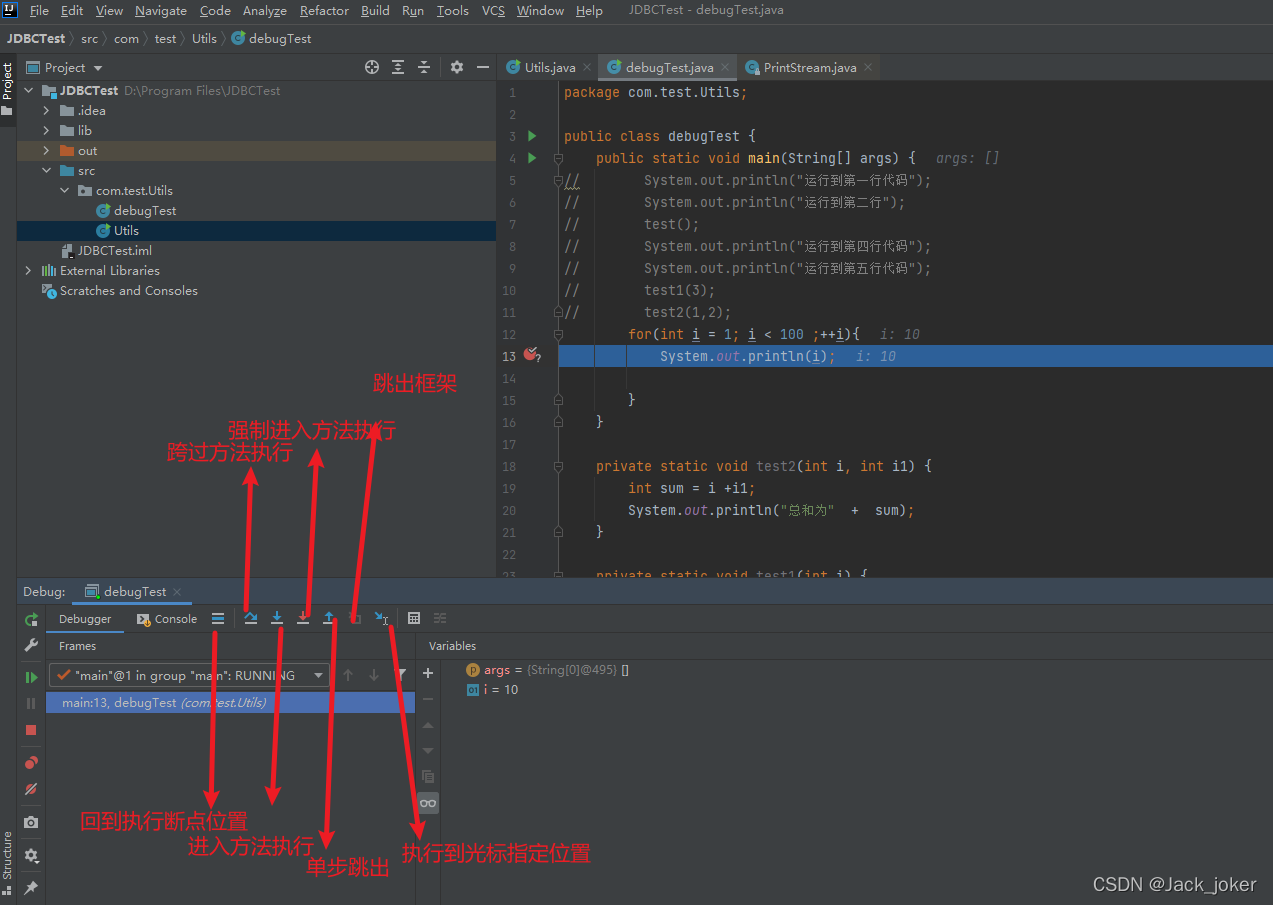Image resolution: width=1273 pixels, height=905 pixels.
Task: Toggle Mute Breakpoints in the debug sidebar
Action: click(31, 789)
